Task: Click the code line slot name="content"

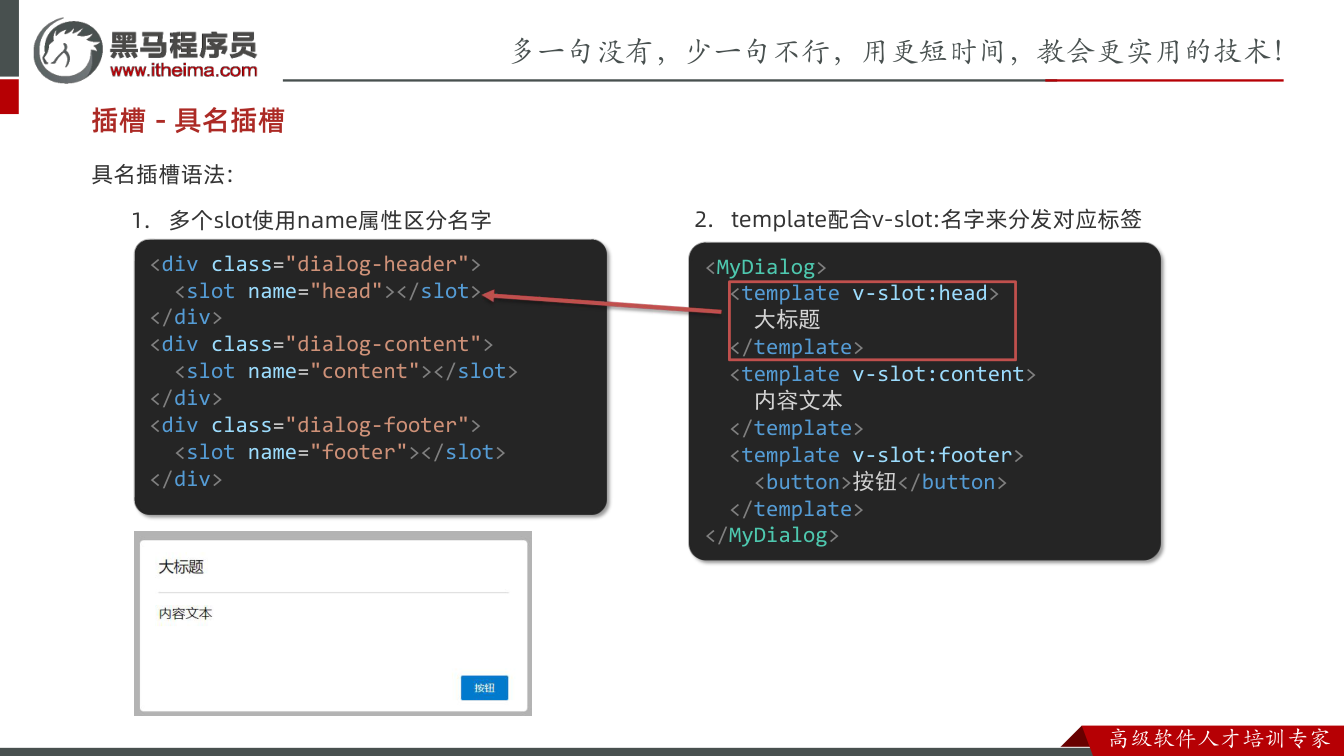Action: 346,371
